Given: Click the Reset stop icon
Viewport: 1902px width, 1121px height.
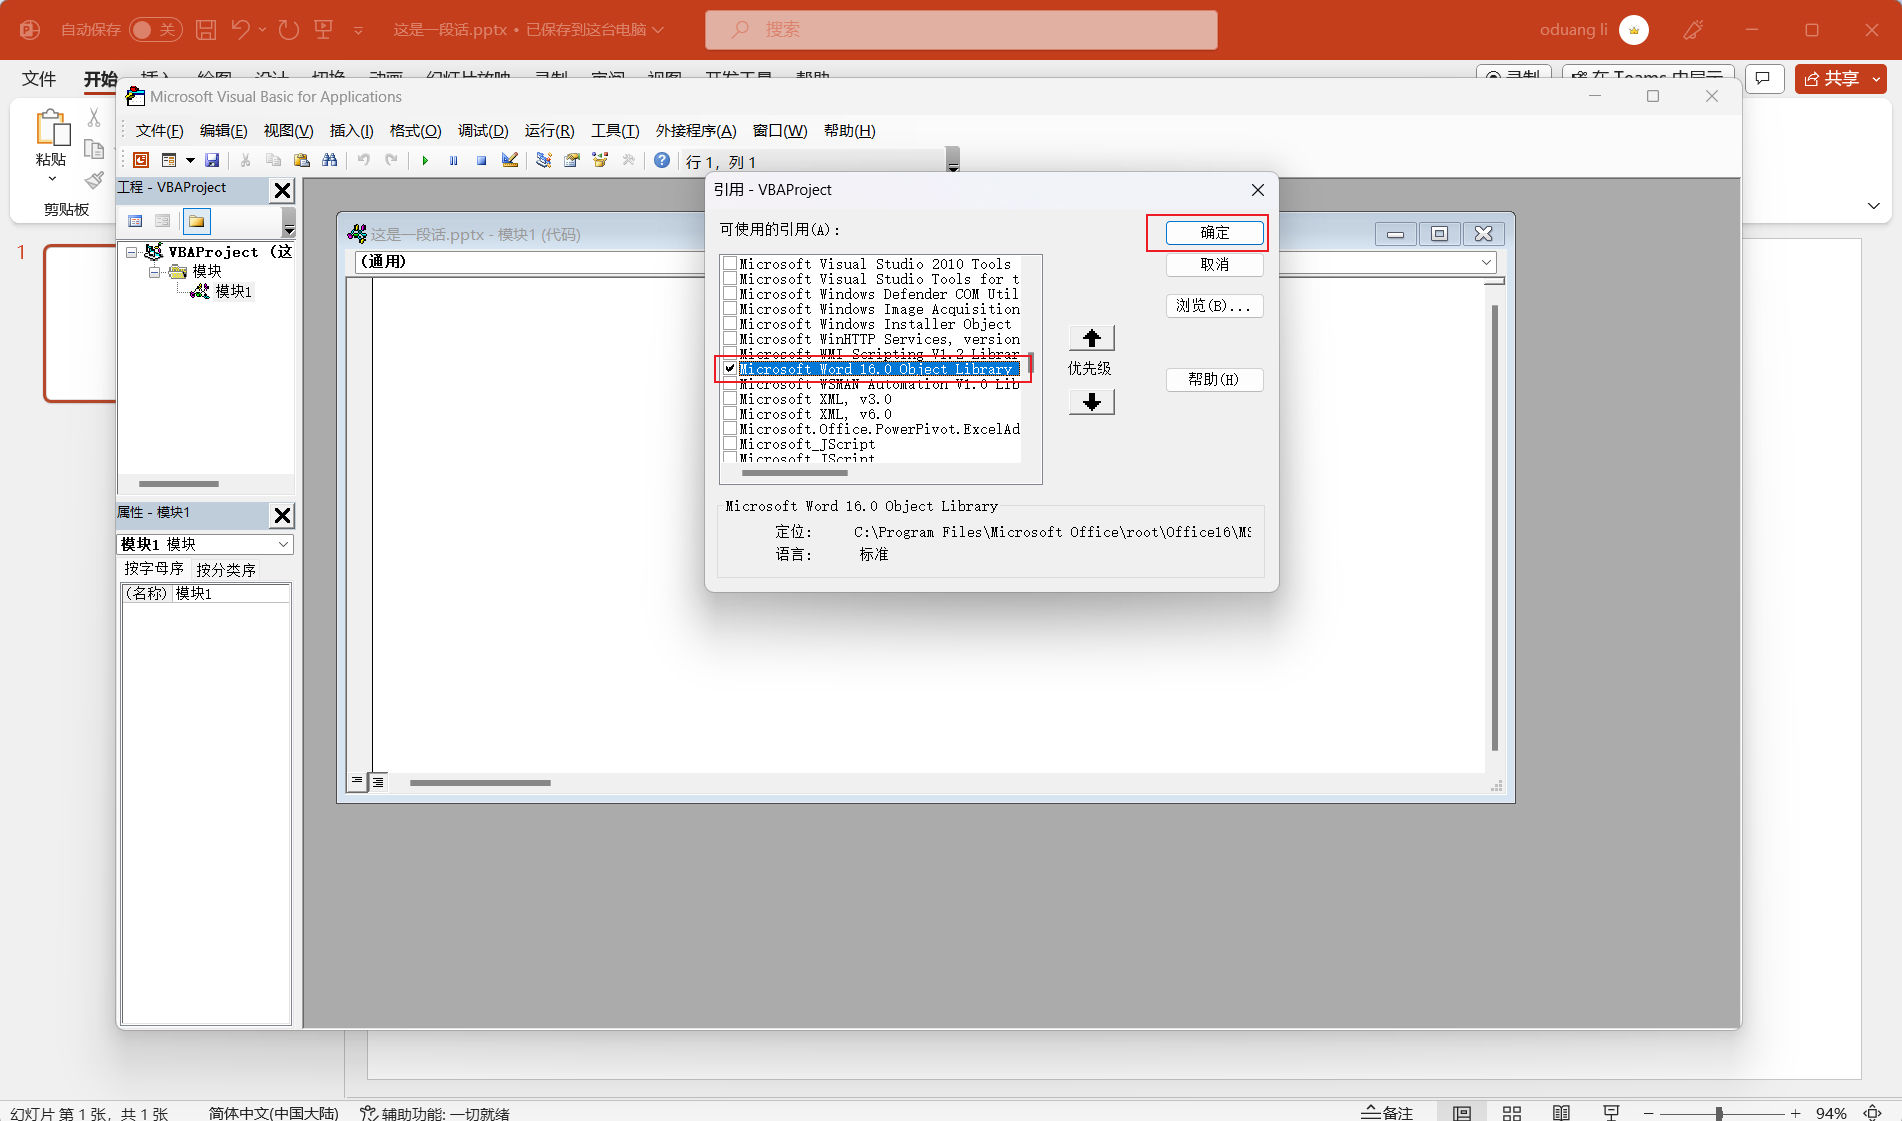Looking at the screenshot, I should 481,160.
